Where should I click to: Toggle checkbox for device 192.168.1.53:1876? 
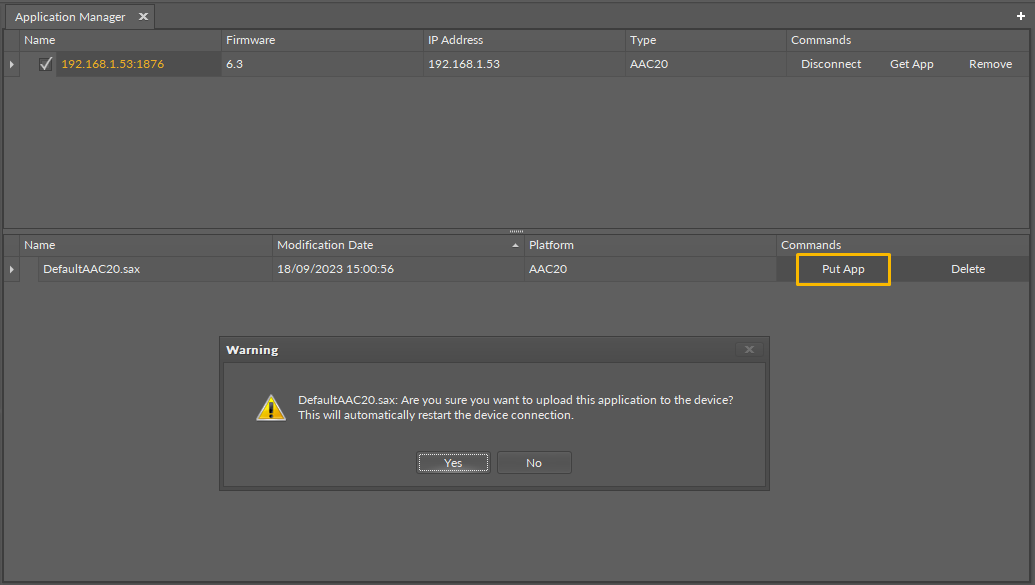[x=45, y=64]
